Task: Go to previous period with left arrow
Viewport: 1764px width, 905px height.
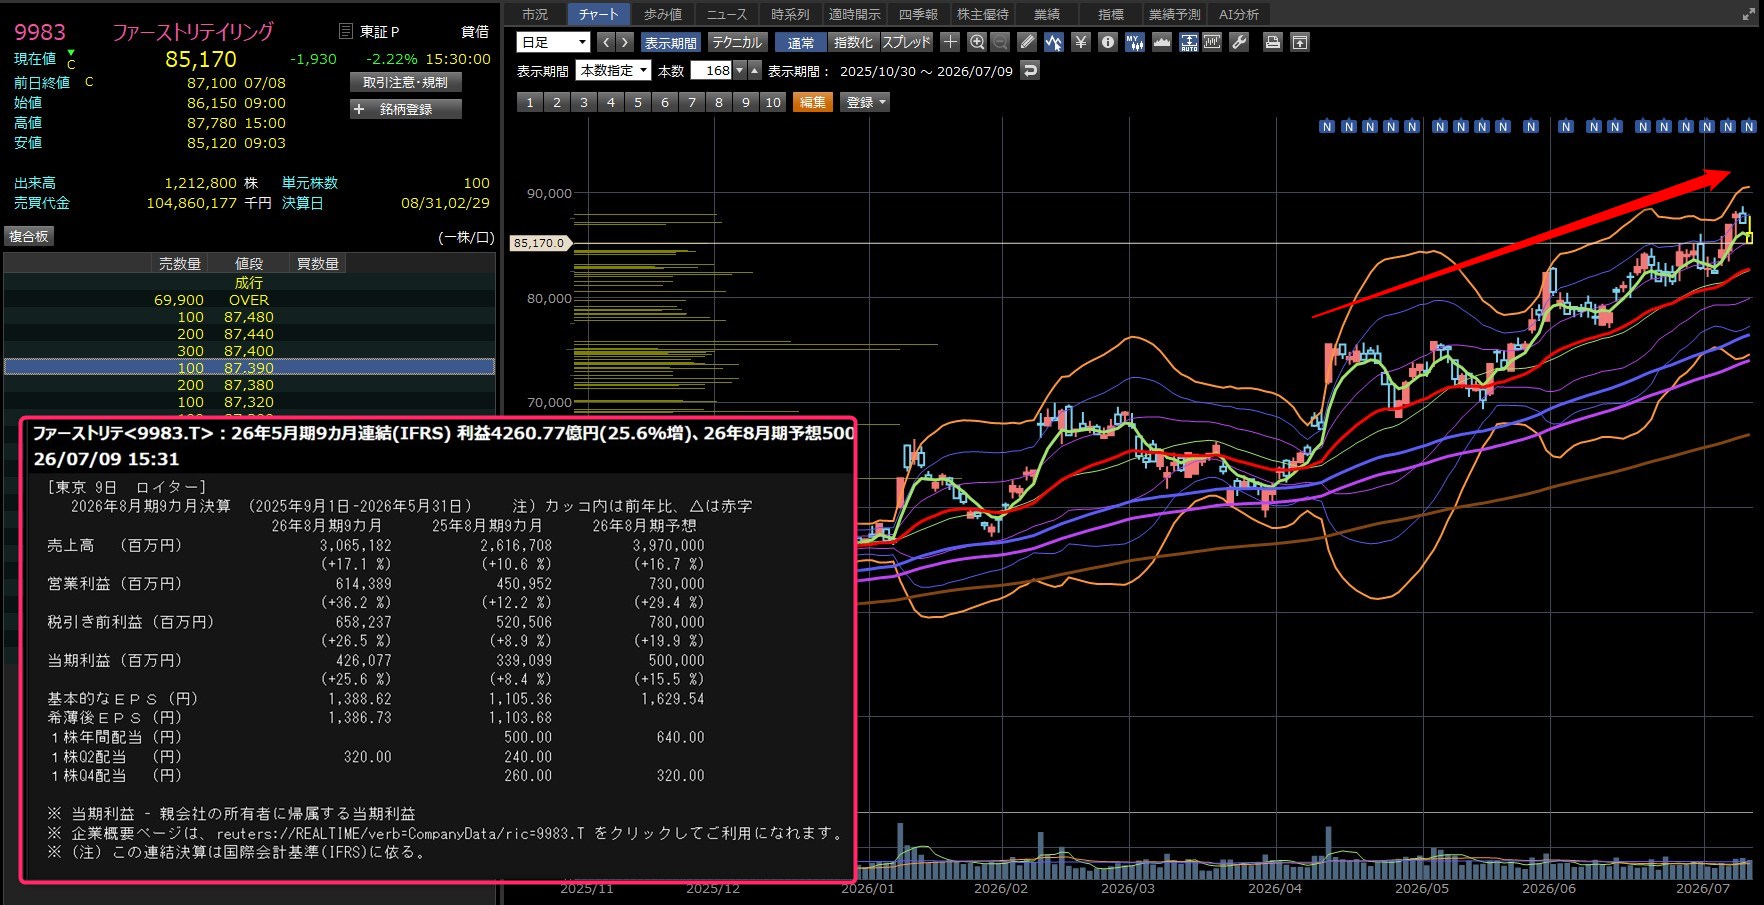Action: pyautogui.click(x=606, y=42)
